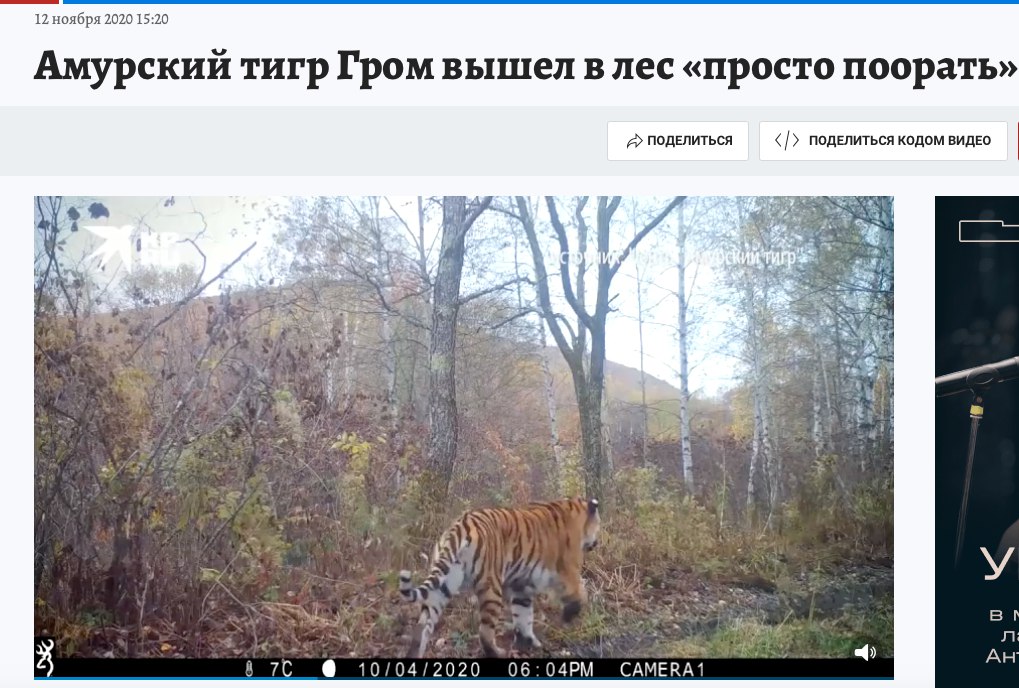Viewport: 1019px width, 688px height.
Task: Click the KP bird logo watermark
Action: (x=132, y=247)
